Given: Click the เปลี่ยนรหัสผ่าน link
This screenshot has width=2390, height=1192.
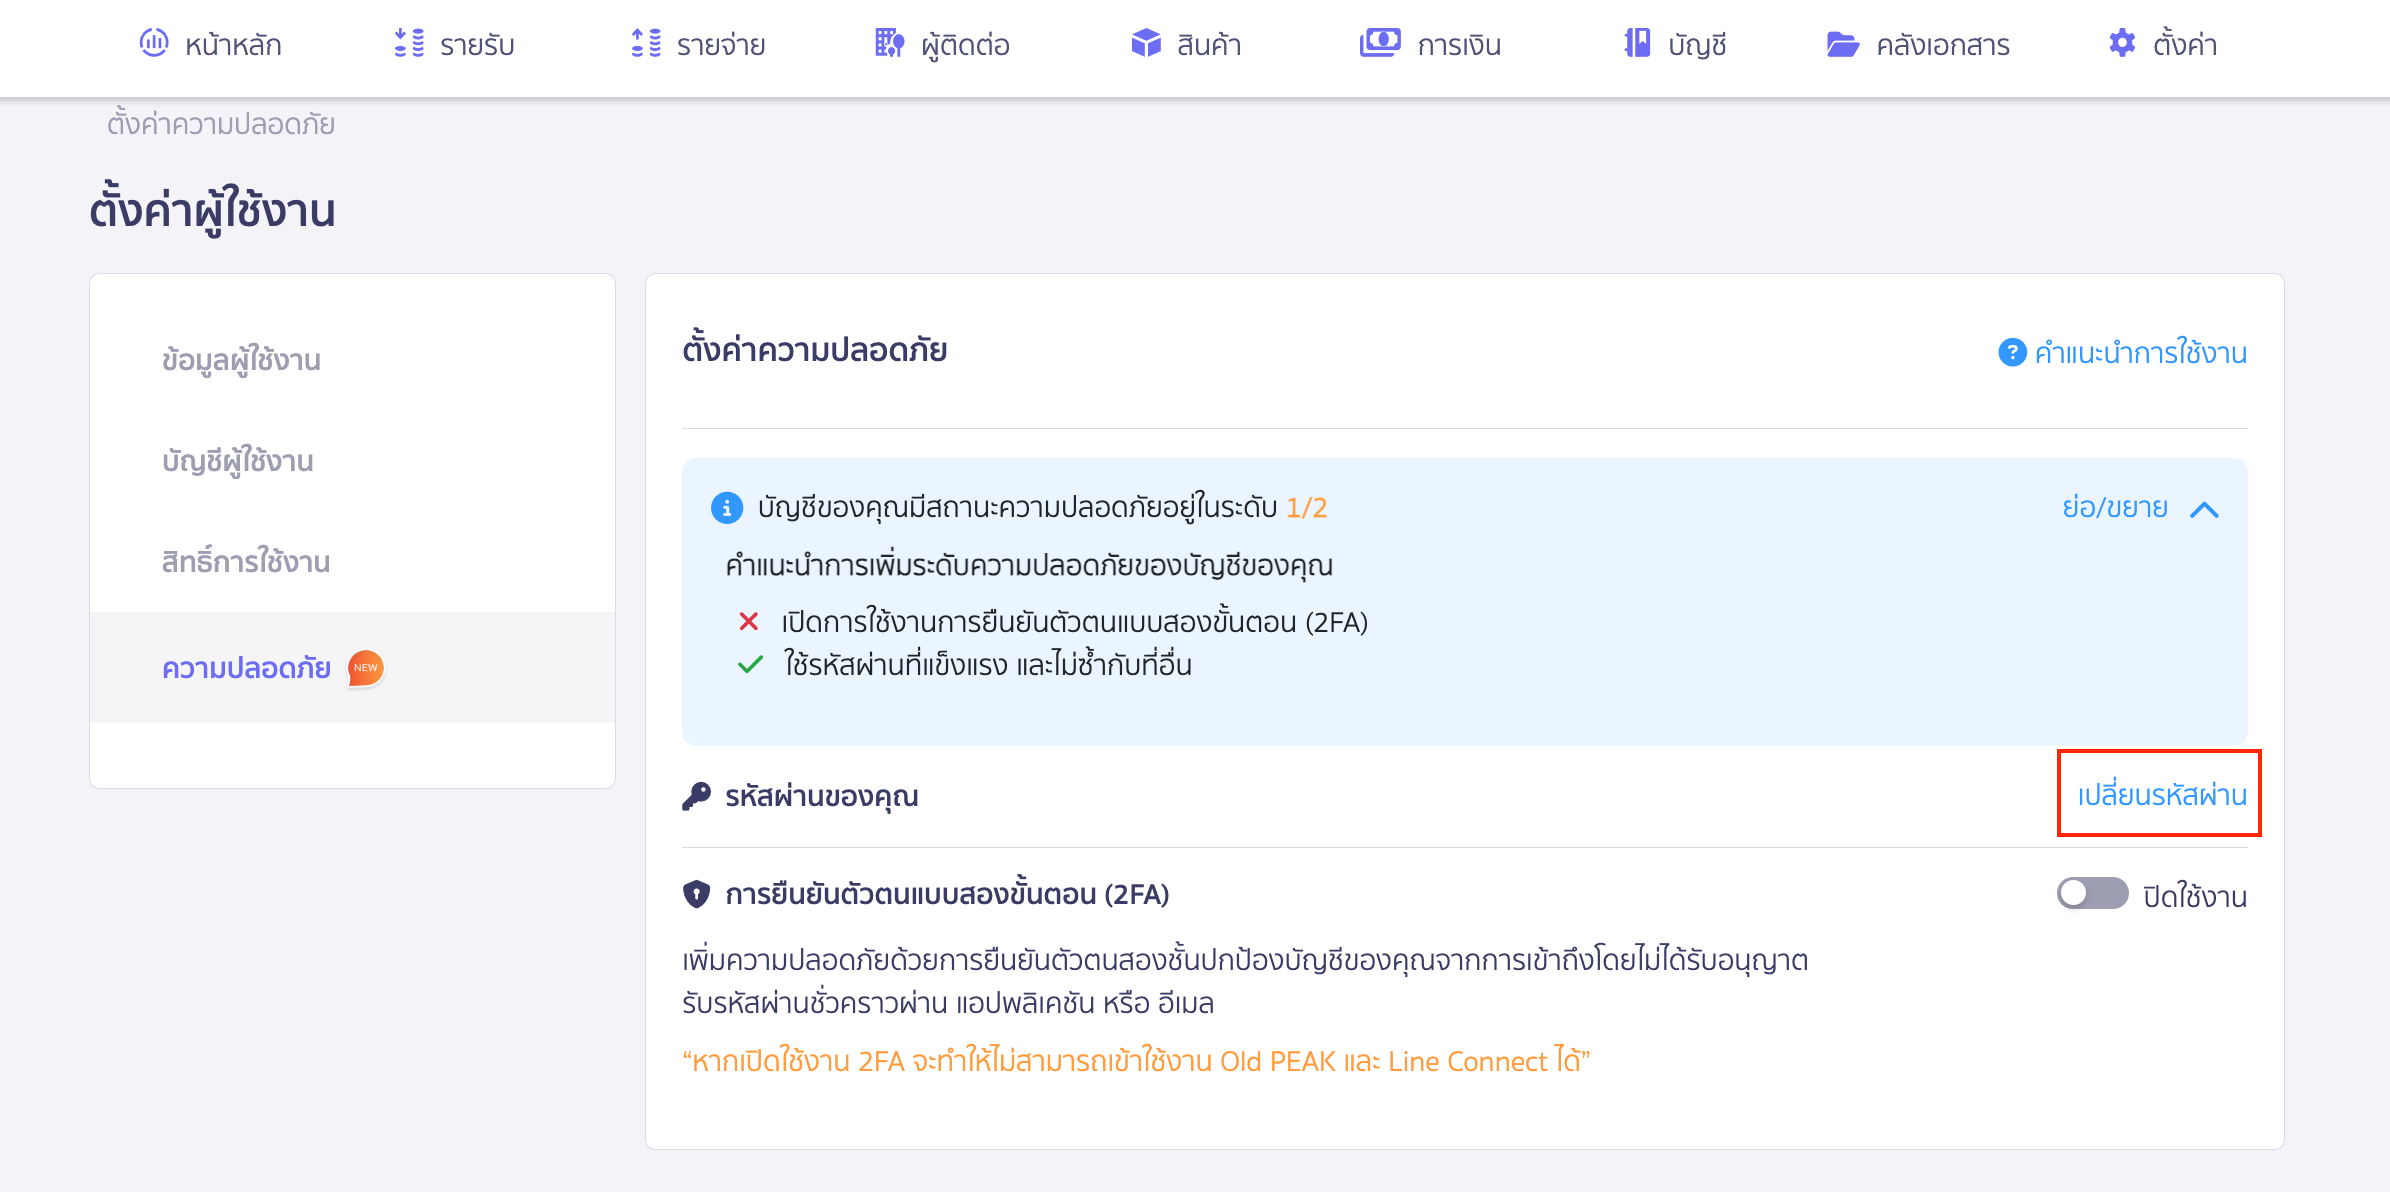Looking at the screenshot, I should coord(2162,795).
